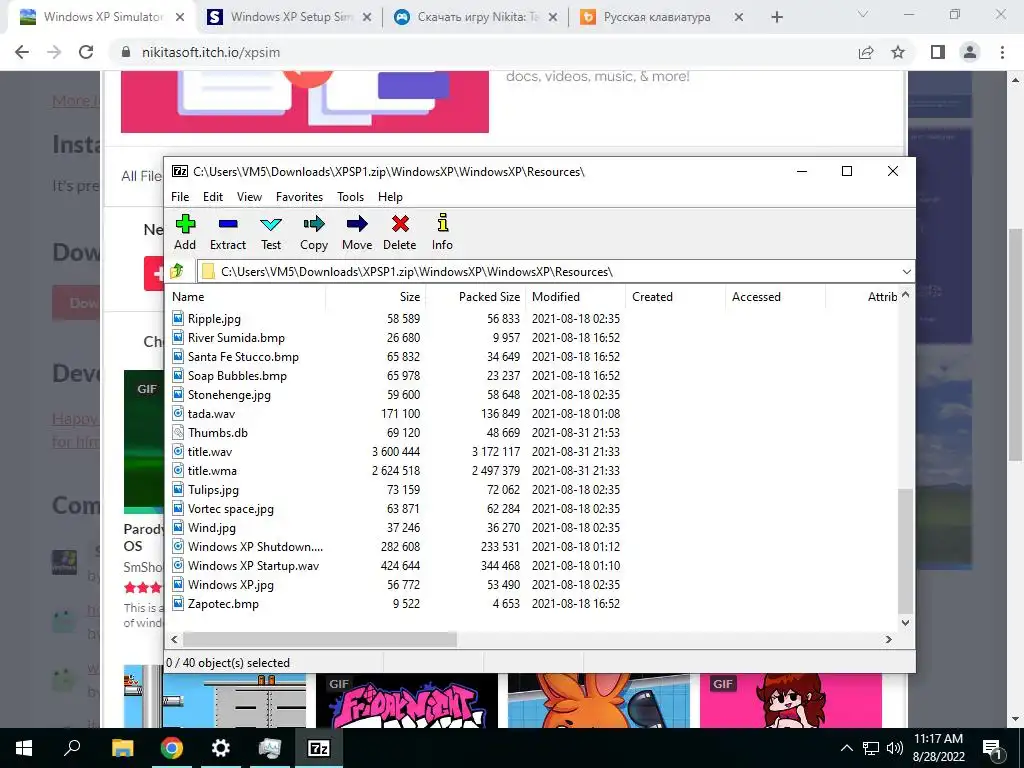The width and height of the screenshot is (1024, 768).
Task: Open Chrome's three-dot menu
Action: coord(1002,52)
